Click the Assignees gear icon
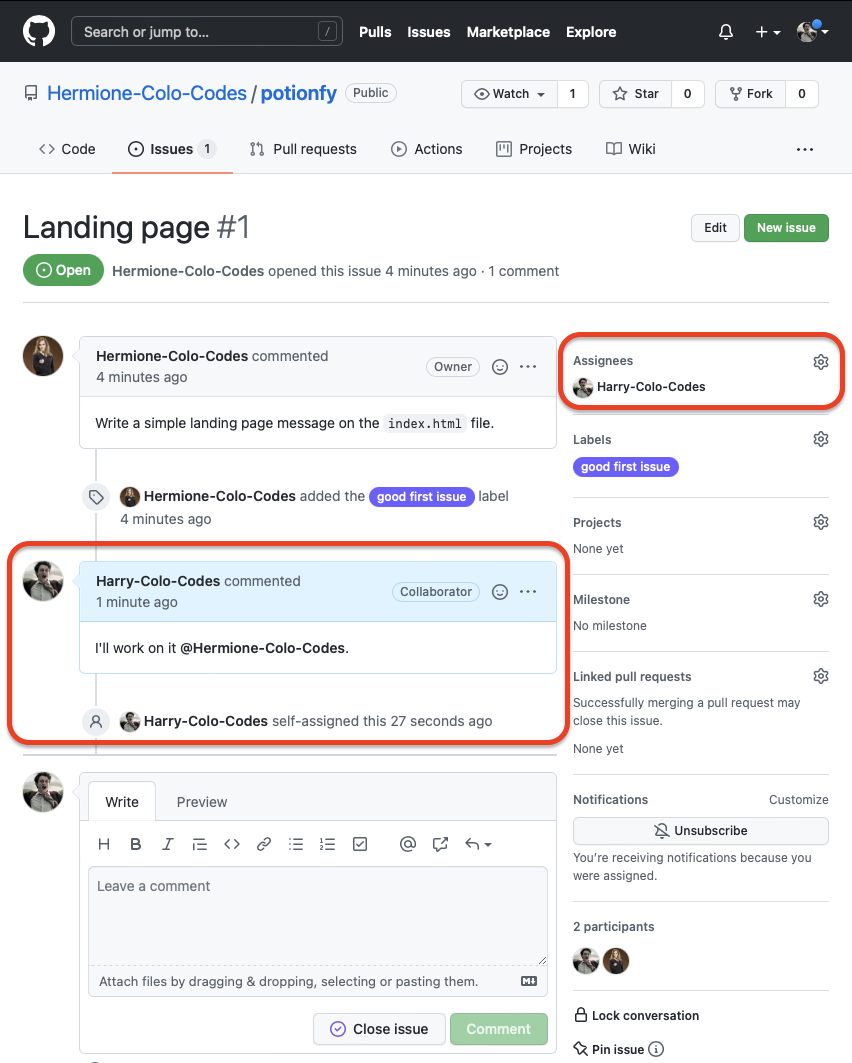Screen dimensions: 852x1063 tap(821, 362)
